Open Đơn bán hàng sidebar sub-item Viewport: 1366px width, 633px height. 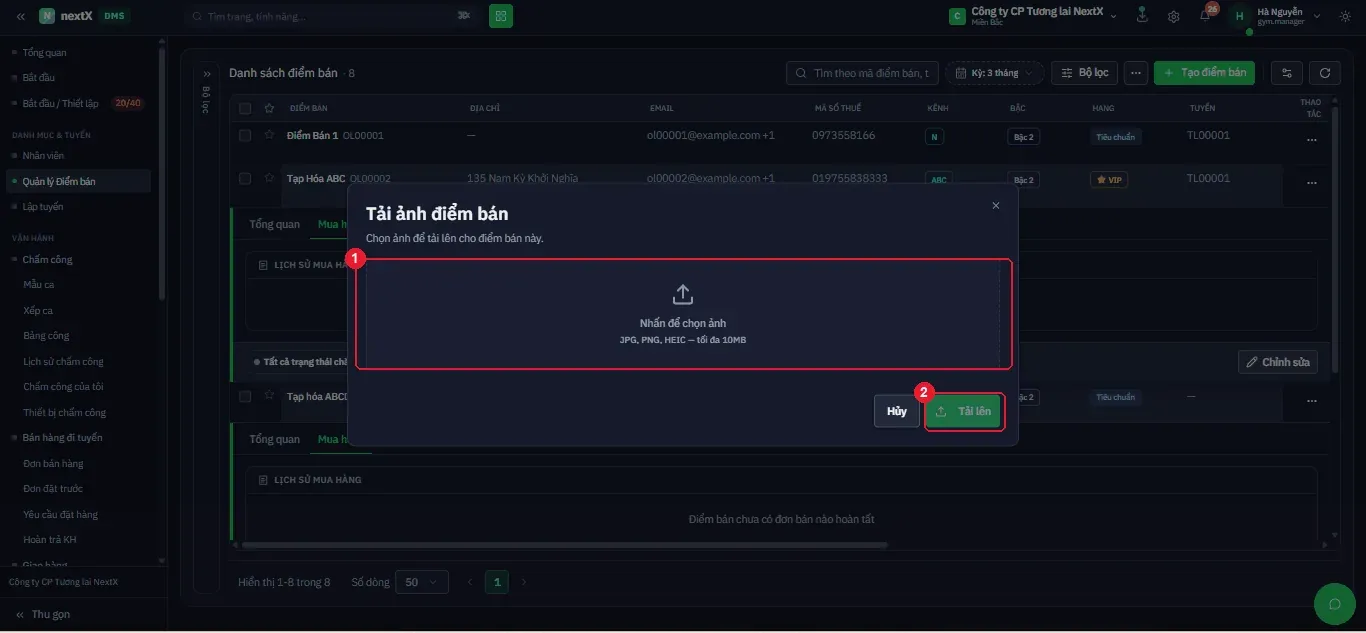coord(53,463)
